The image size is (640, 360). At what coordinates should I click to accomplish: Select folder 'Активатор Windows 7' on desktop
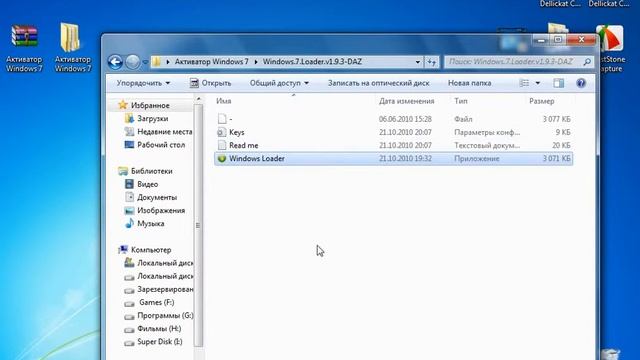72,48
